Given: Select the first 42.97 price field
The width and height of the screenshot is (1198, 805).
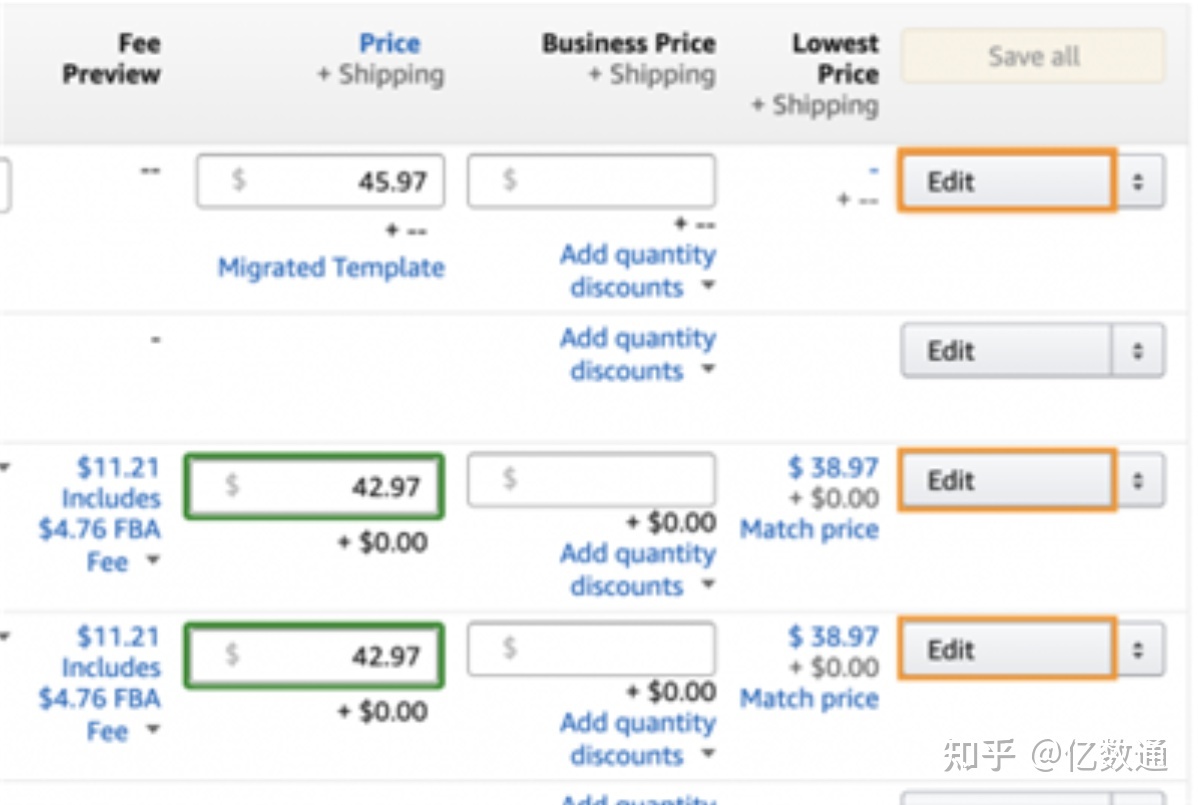Looking at the screenshot, I should pos(314,486).
